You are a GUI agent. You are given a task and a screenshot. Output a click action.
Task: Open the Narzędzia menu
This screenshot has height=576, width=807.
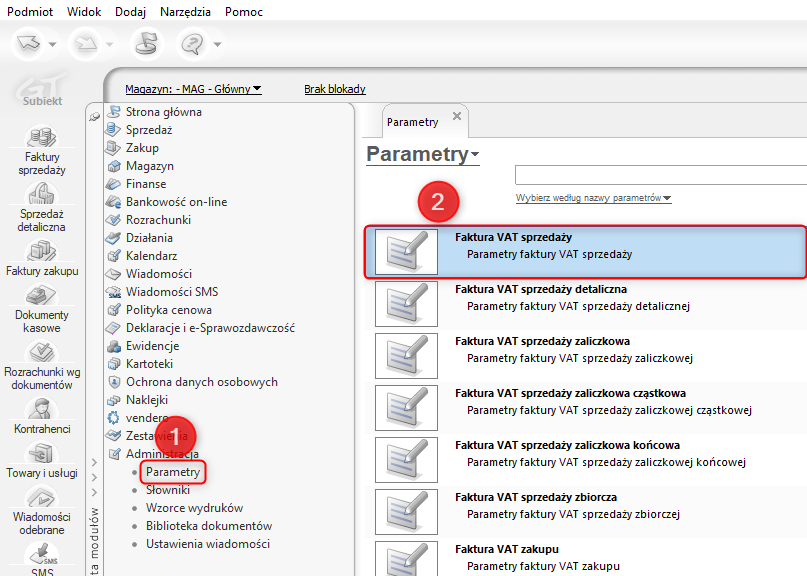tap(185, 11)
